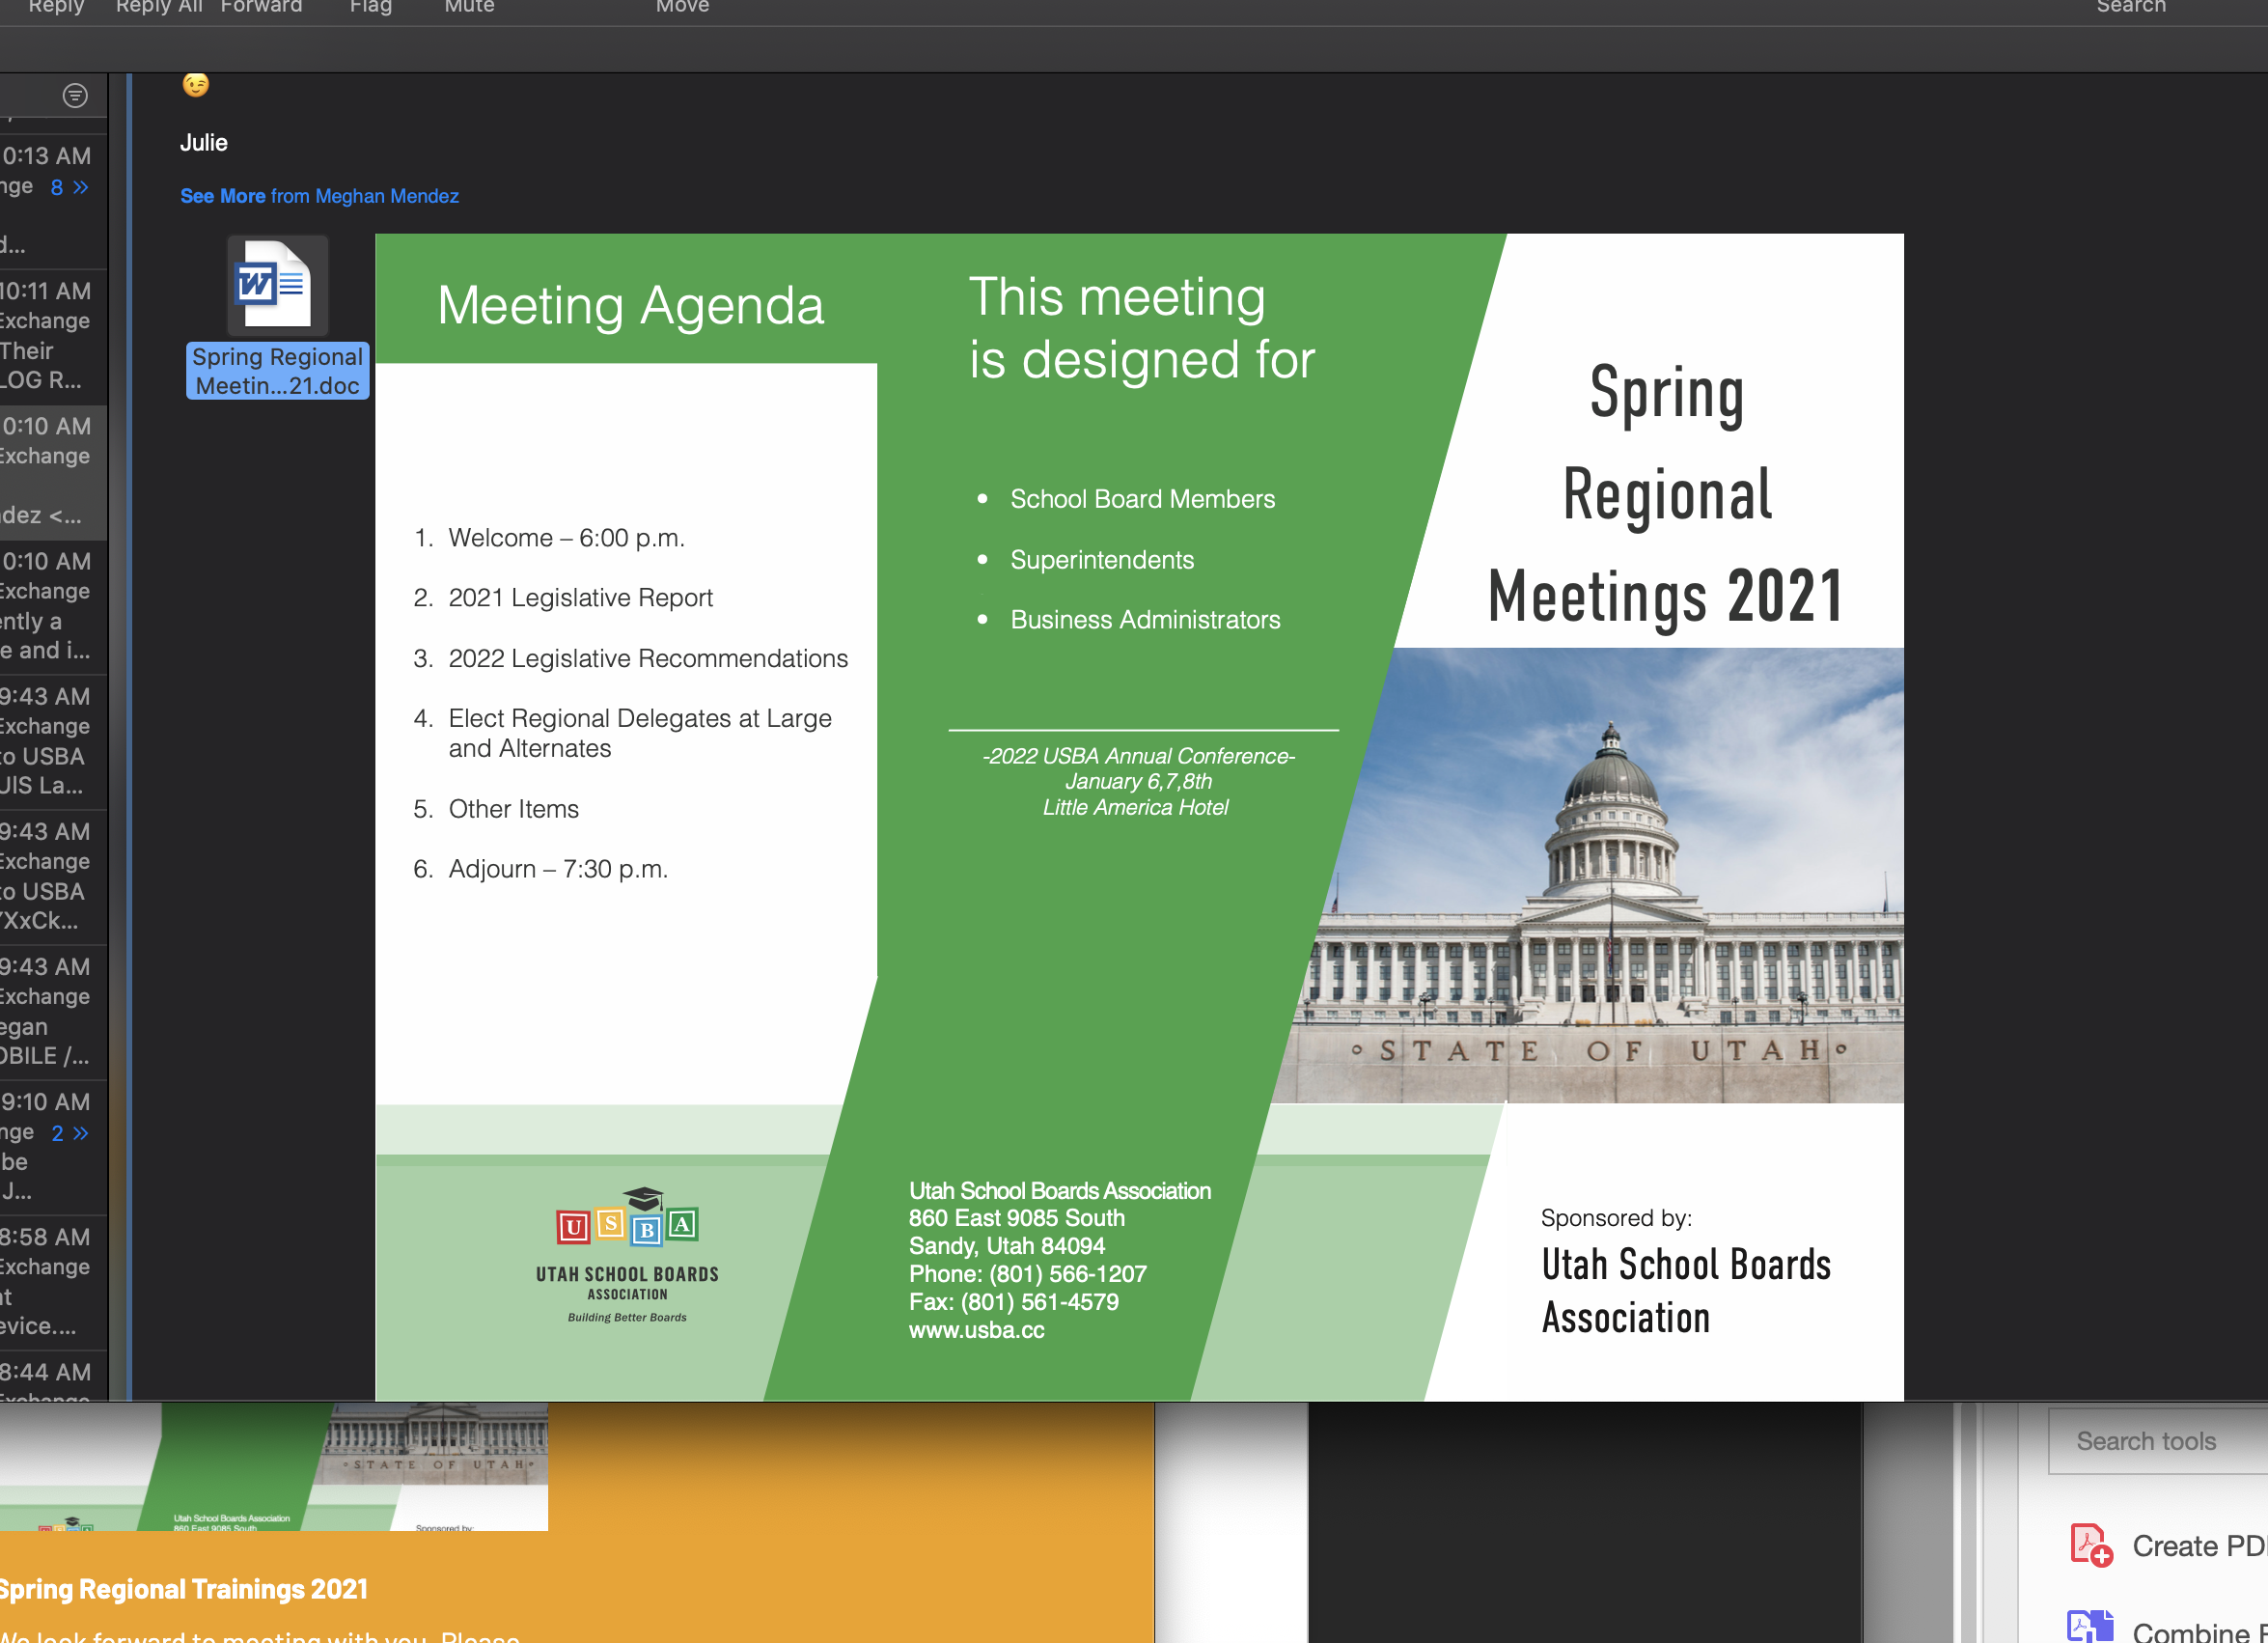Screen dimensions: 2268x1643
Task: Click the Search field in the toolbar
Action: (2130, 7)
